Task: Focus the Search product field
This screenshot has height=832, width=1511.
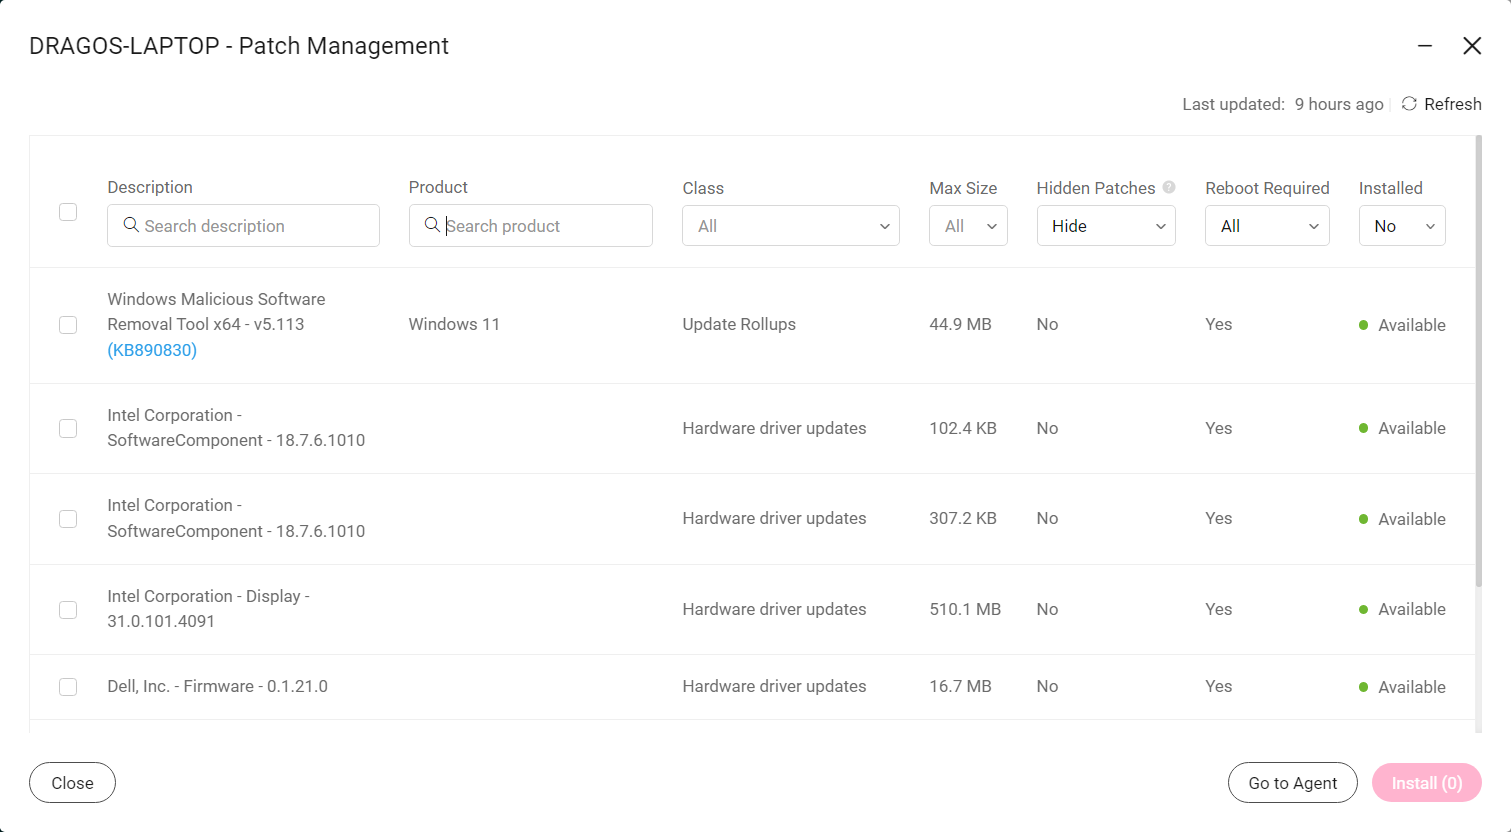Action: pos(531,226)
